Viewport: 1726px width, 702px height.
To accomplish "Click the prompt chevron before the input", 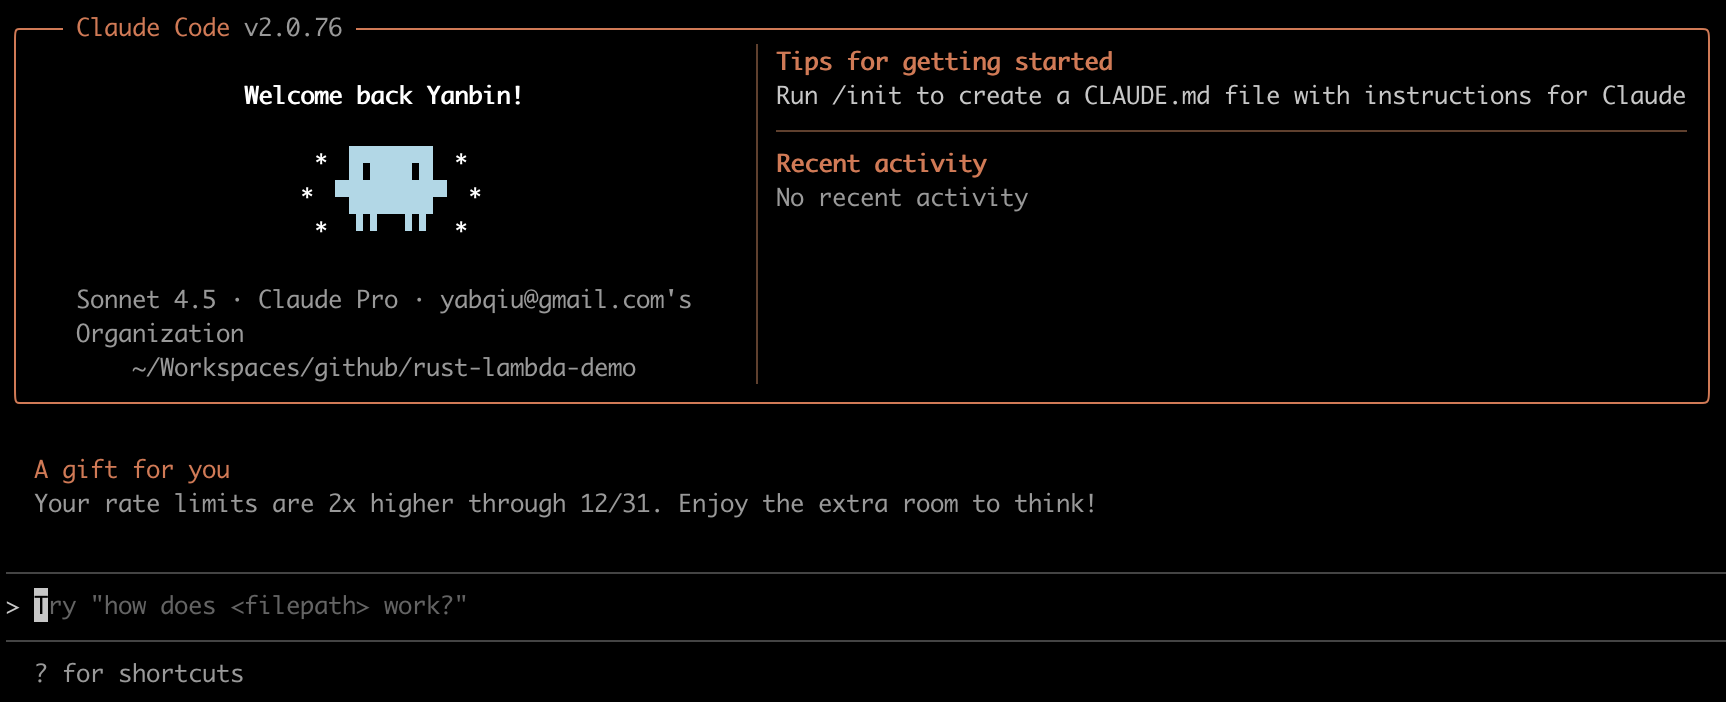I will (x=12, y=607).
